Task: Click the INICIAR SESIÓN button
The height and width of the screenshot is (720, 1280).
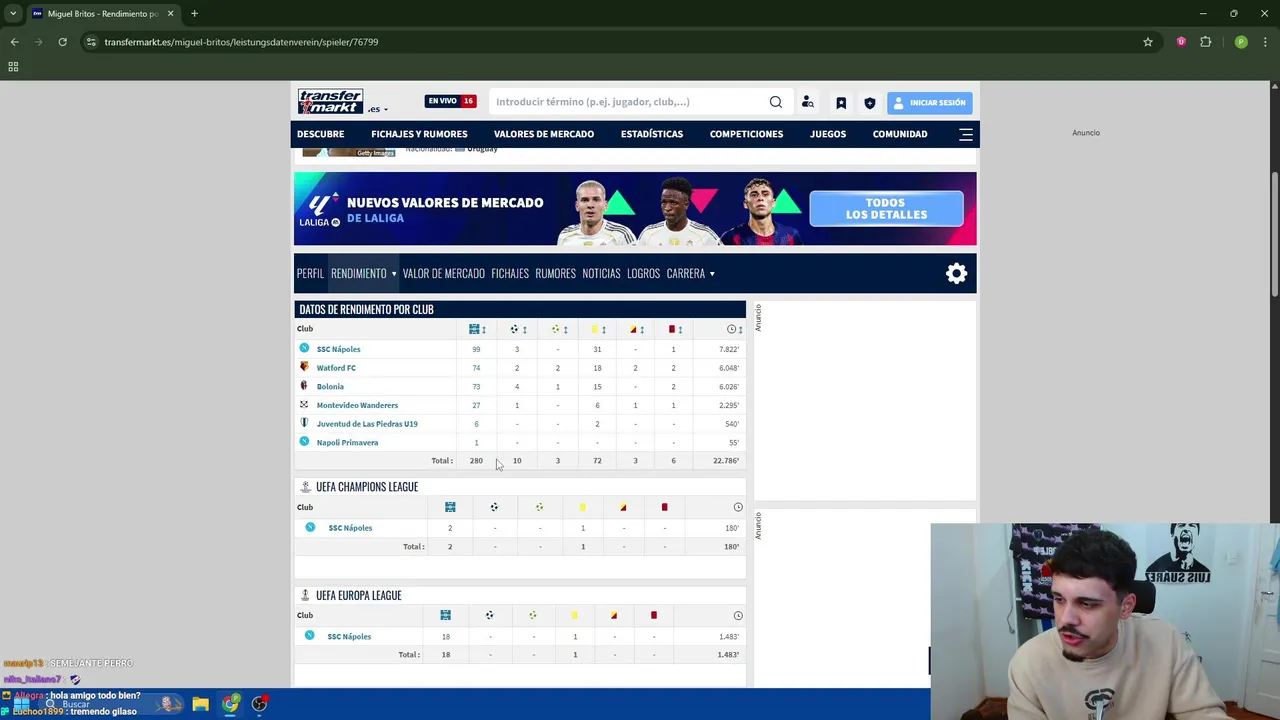Action: coord(929,102)
